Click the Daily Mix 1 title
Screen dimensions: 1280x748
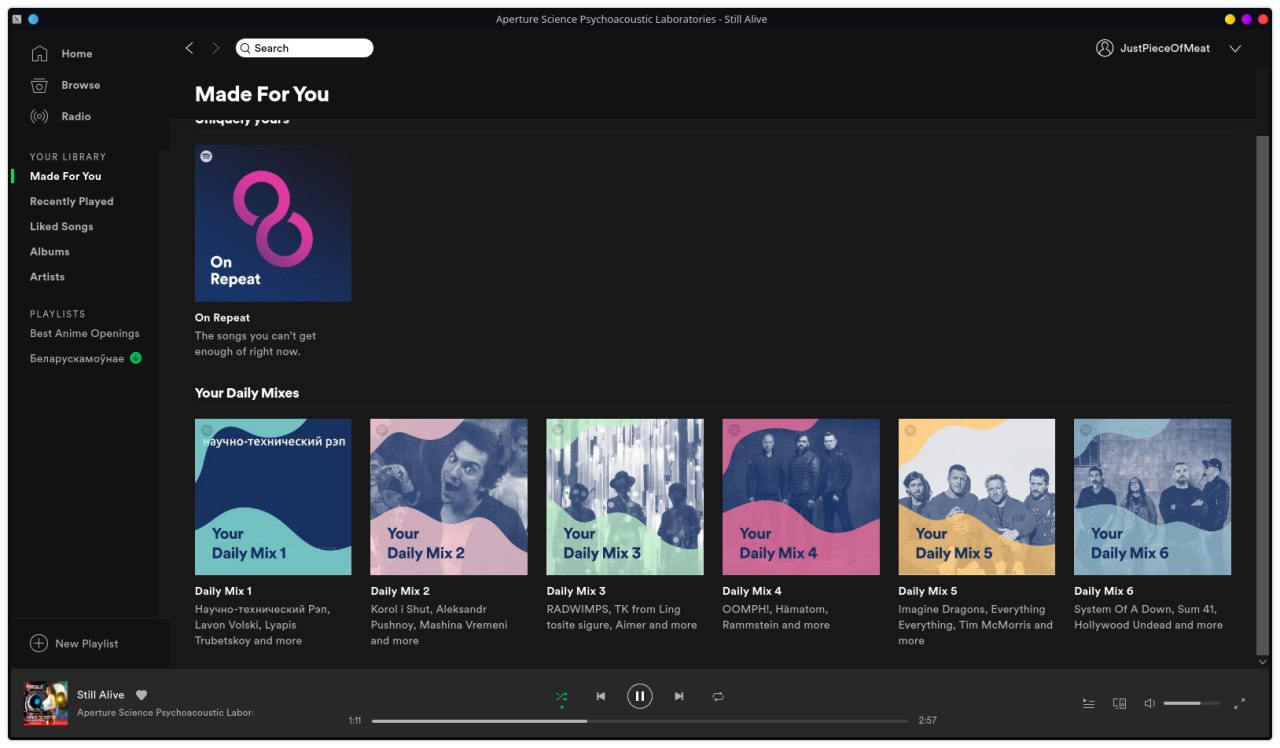pos(223,591)
